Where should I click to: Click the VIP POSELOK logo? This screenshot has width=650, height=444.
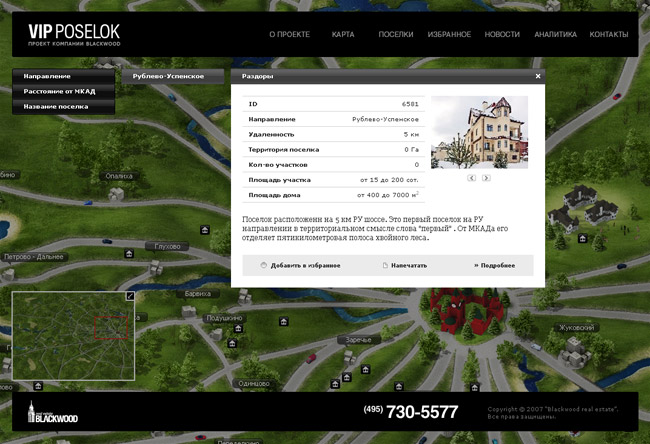pyautogui.click(x=74, y=35)
